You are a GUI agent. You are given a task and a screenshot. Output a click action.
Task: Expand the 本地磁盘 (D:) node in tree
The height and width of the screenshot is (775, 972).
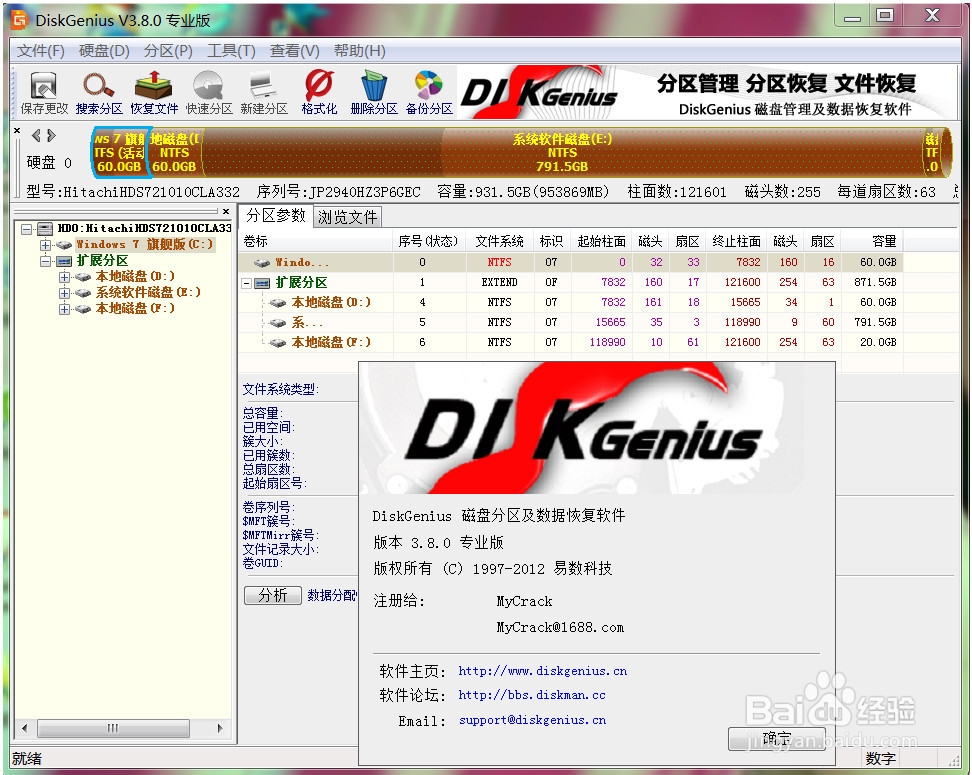pyautogui.click(x=64, y=277)
